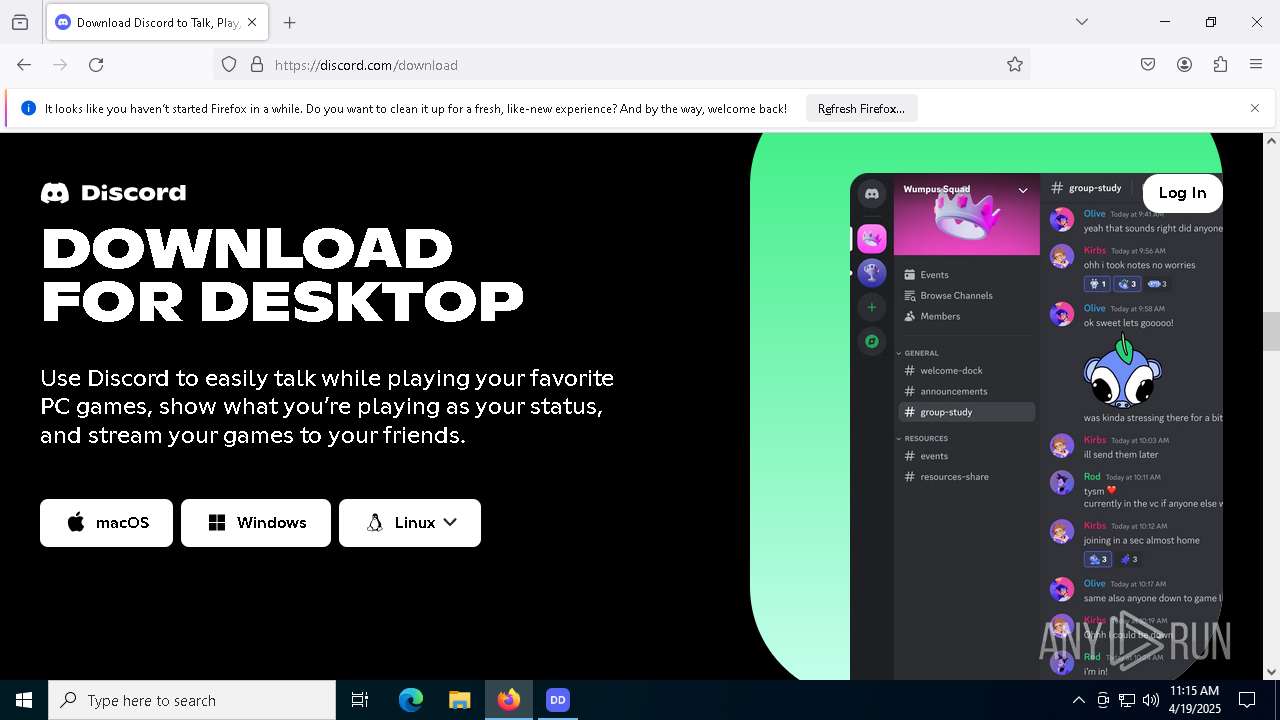Viewport: 1280px width, 720px height.
Task: Click the Wumpus Squad server dropdown chevron
Action: tap(1023, 189)
